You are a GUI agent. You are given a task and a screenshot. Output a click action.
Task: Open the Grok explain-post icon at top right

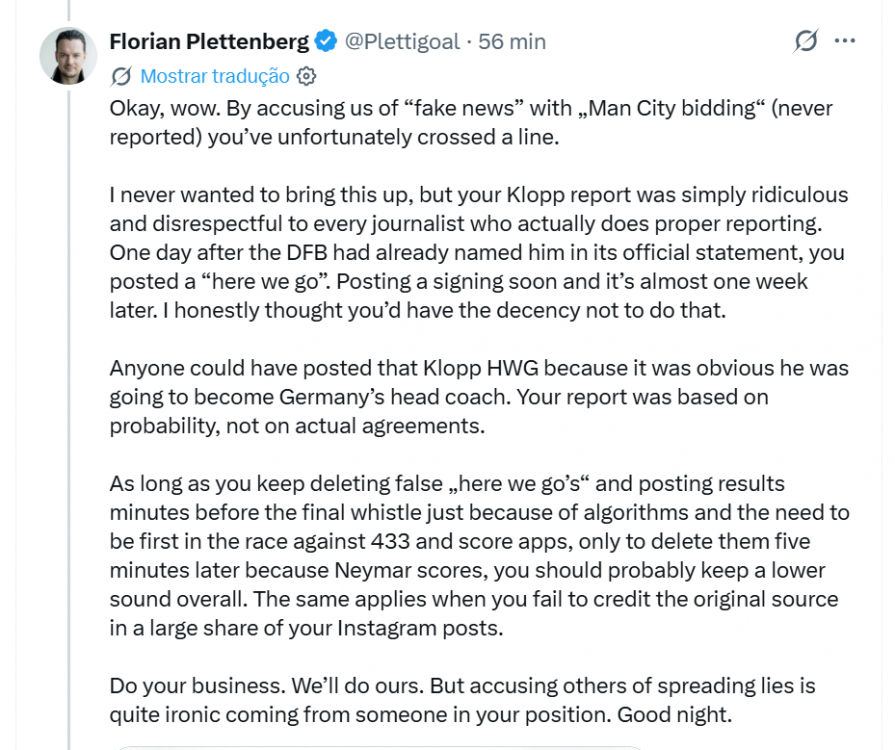pyautogui.click(x=805, y=41)
